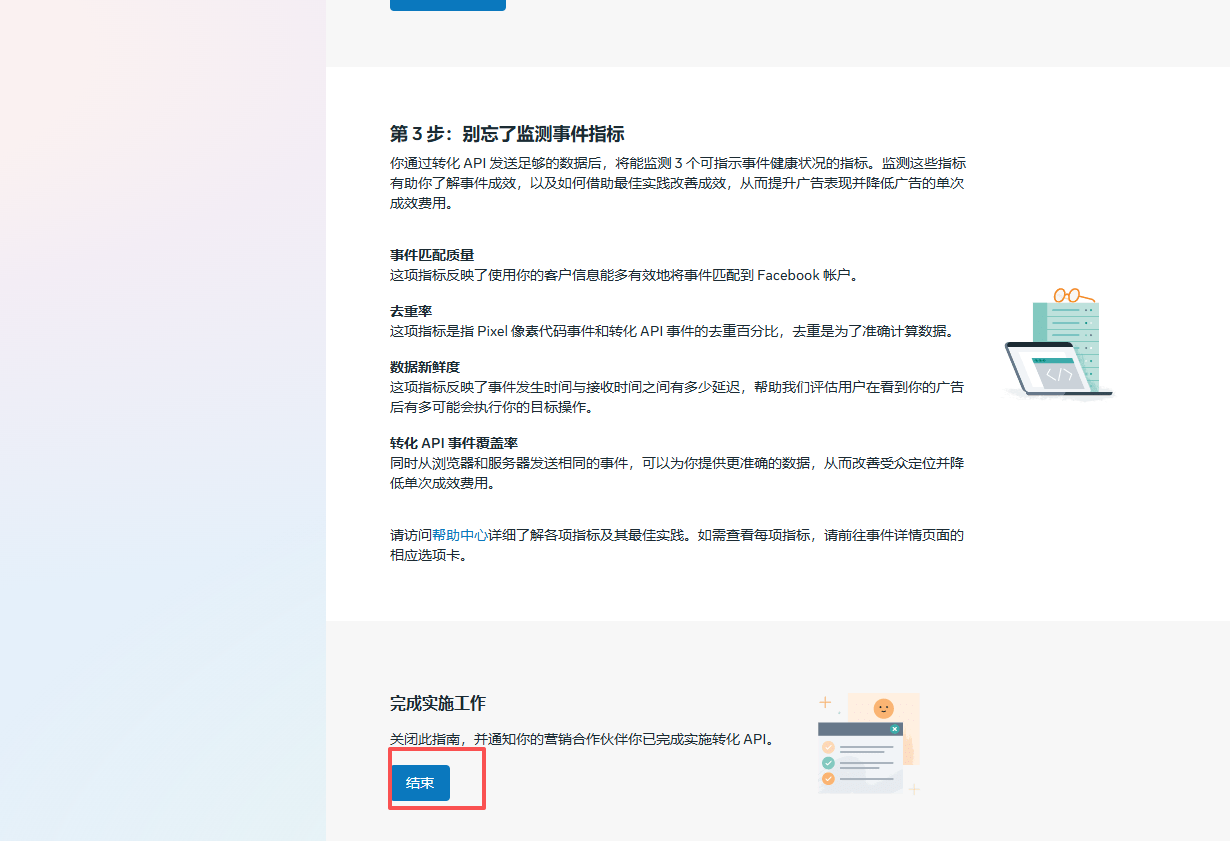Click the 结束 button

point(420,783)
